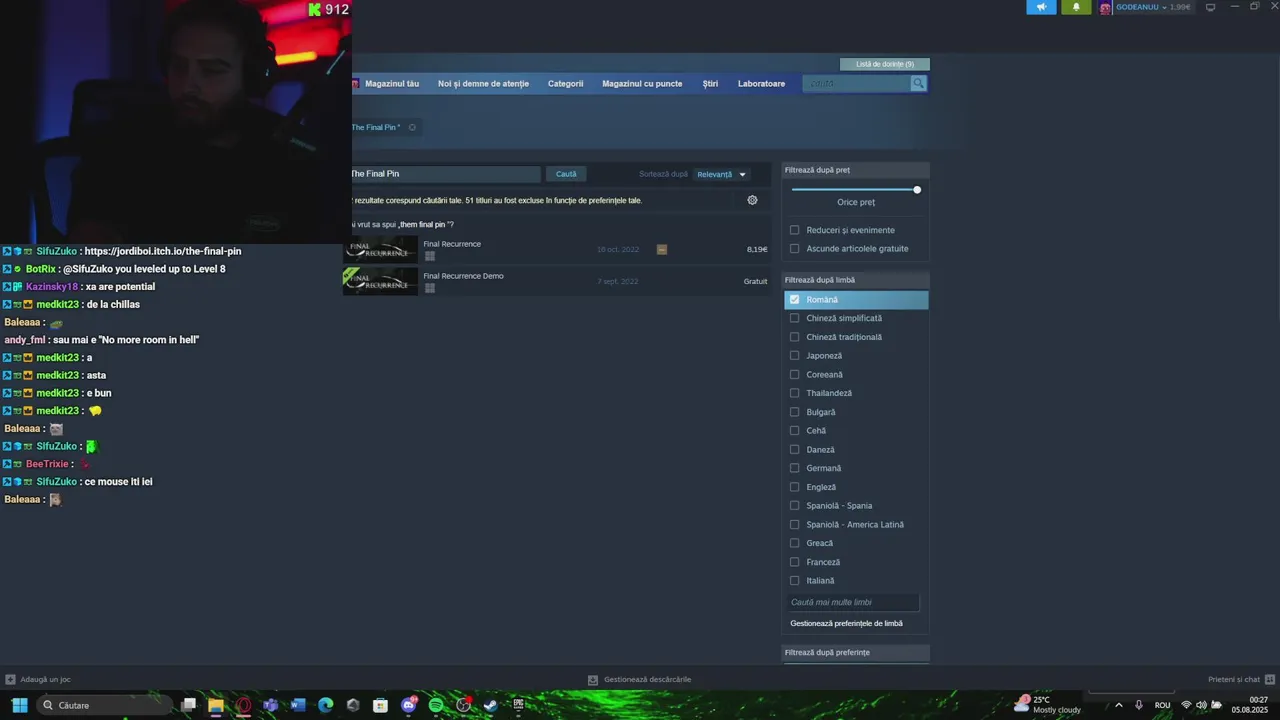Viewport: 1280px width, 720px height.
Task: Open Steam notifications bell
Action: coord(1076,7)
